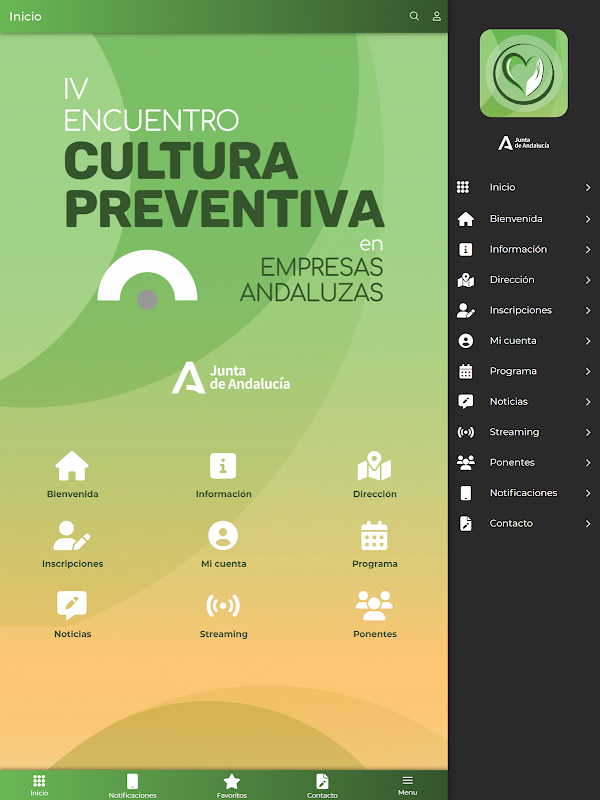
Task: Expand the Inscripciones chevron in sidebar
Action: (588, 310)
